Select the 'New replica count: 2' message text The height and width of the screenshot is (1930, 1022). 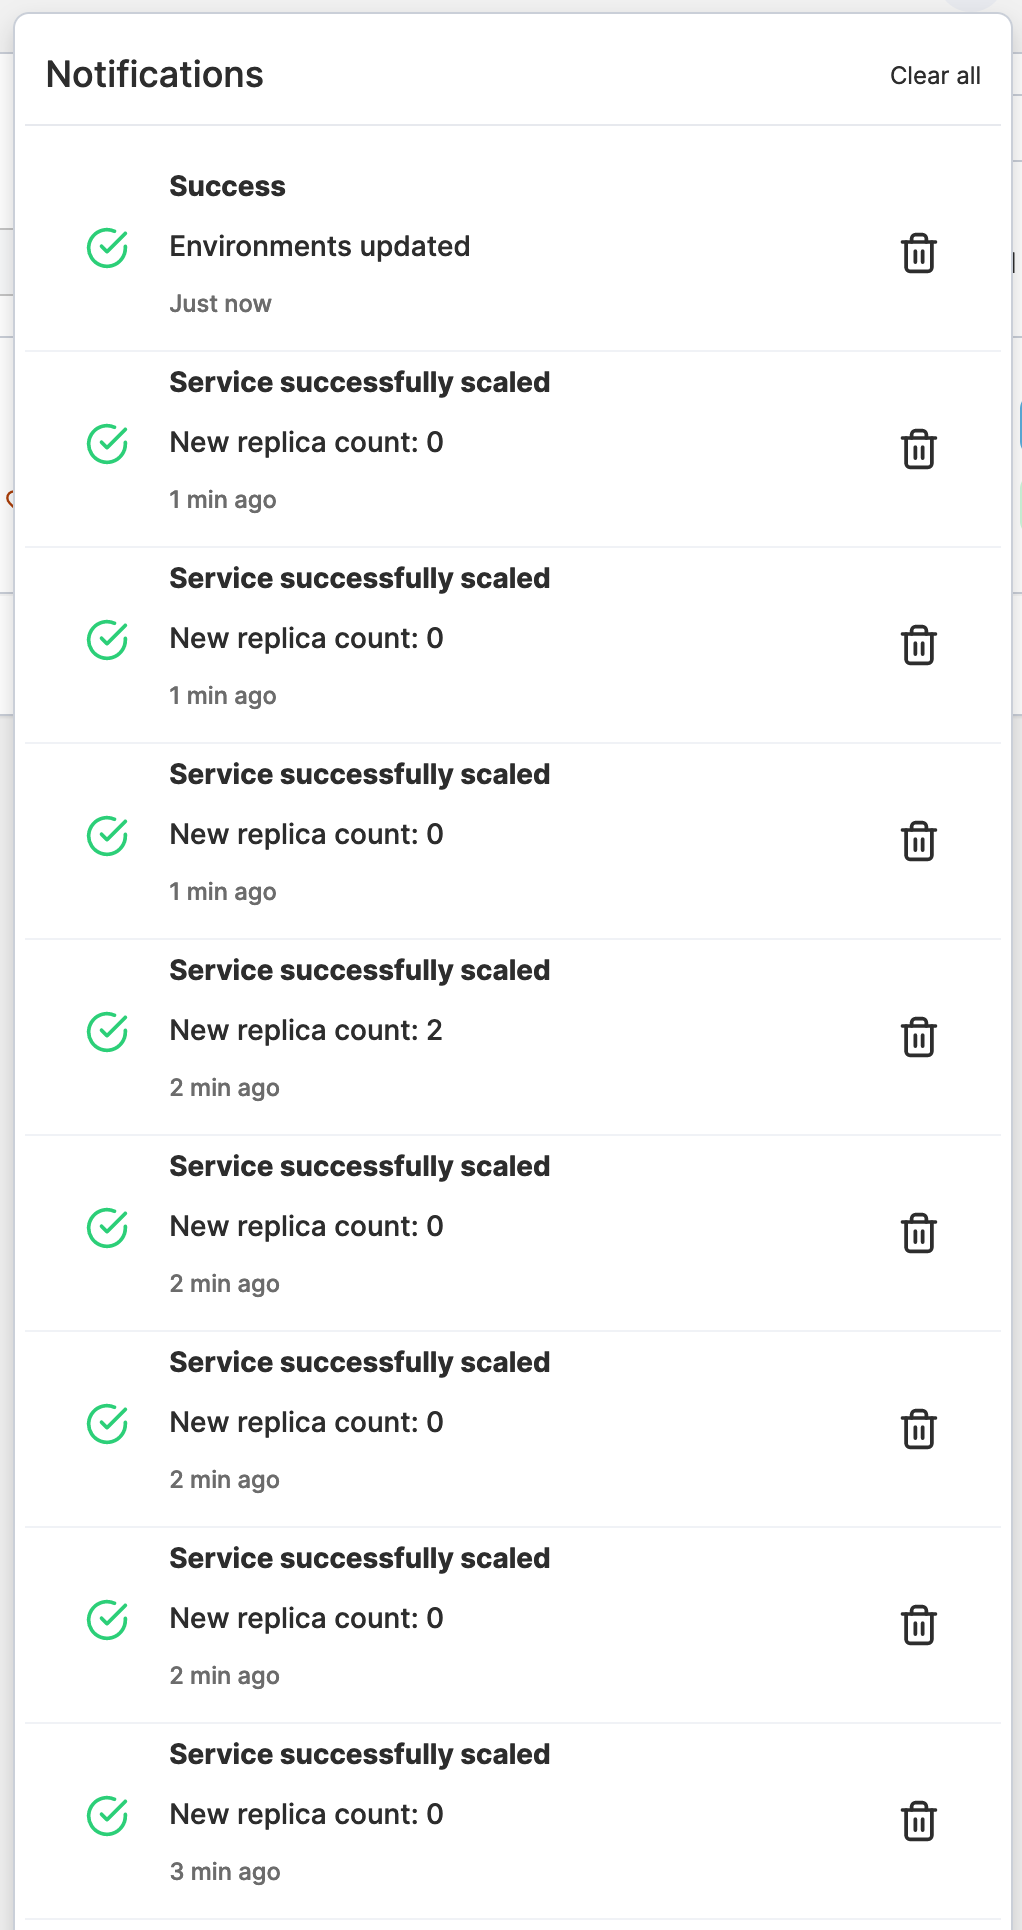coord(306,1030)
